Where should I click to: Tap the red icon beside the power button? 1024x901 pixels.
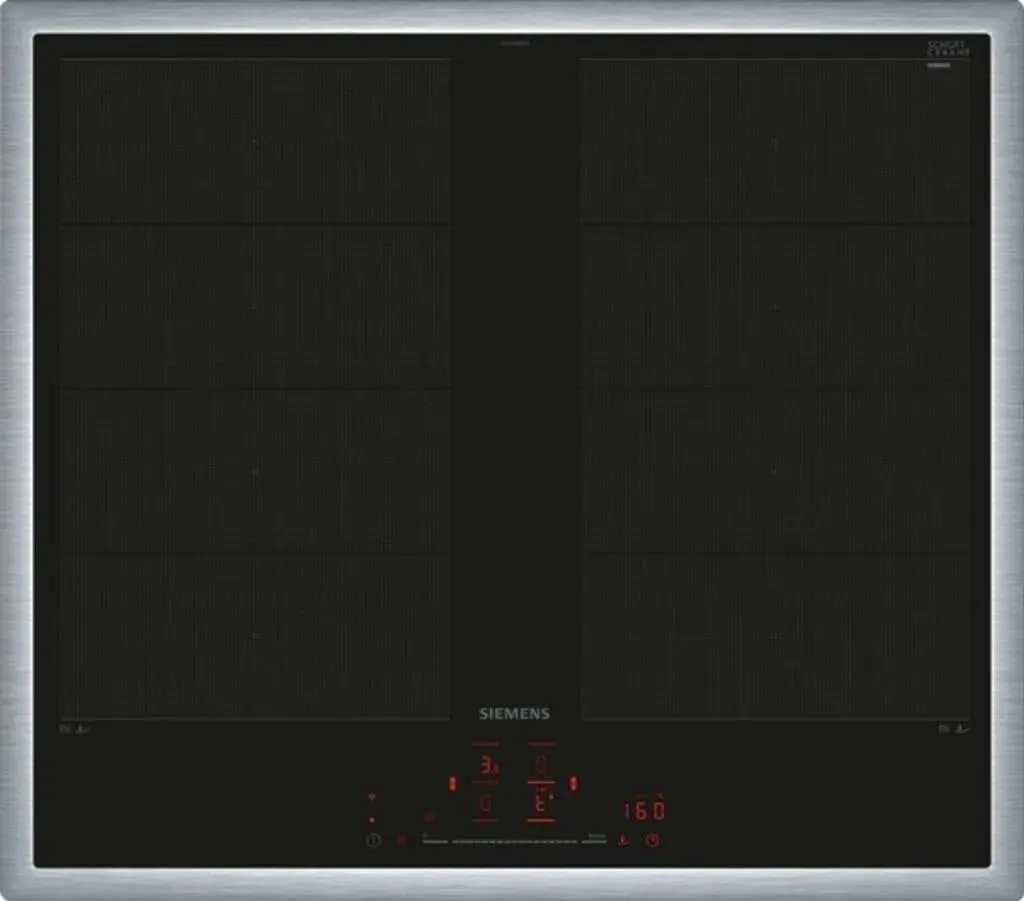(402, 840)
